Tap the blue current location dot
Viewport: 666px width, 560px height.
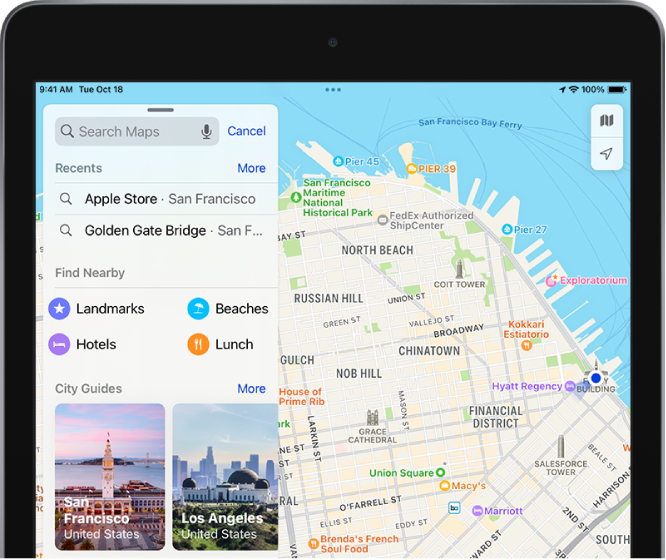[x=596, y=378]
